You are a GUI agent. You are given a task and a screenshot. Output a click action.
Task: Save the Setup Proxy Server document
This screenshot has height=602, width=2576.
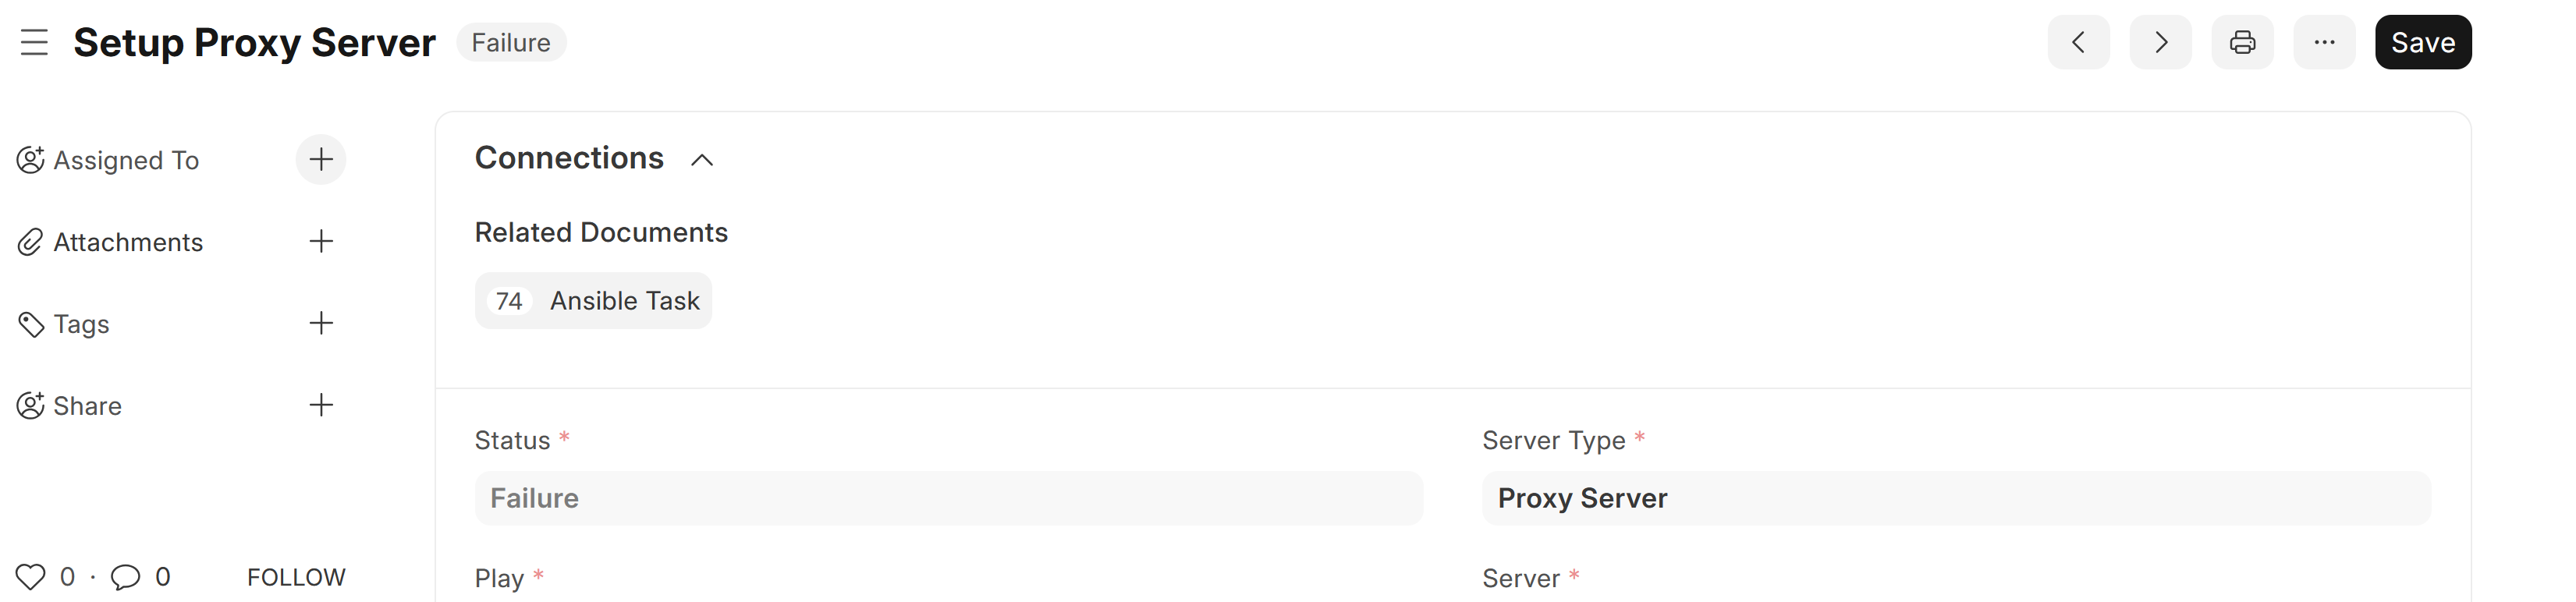pyautogui.click(x=2423, y=42)
